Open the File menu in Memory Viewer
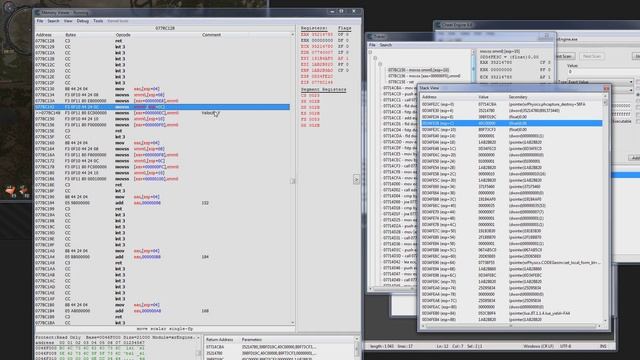The width and height of the screenshot is (640, 360). 40,21
